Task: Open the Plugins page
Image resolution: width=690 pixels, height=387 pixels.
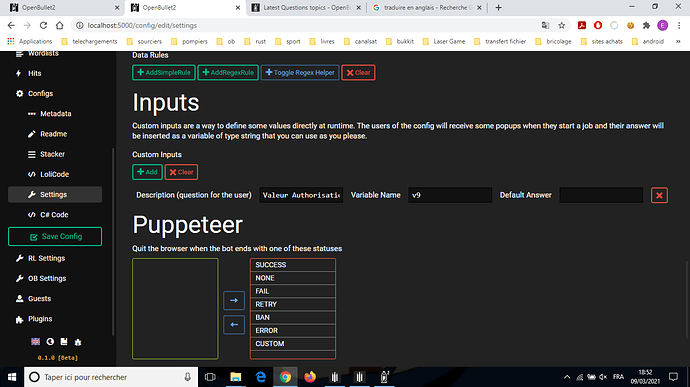Action: pos(40,319)
